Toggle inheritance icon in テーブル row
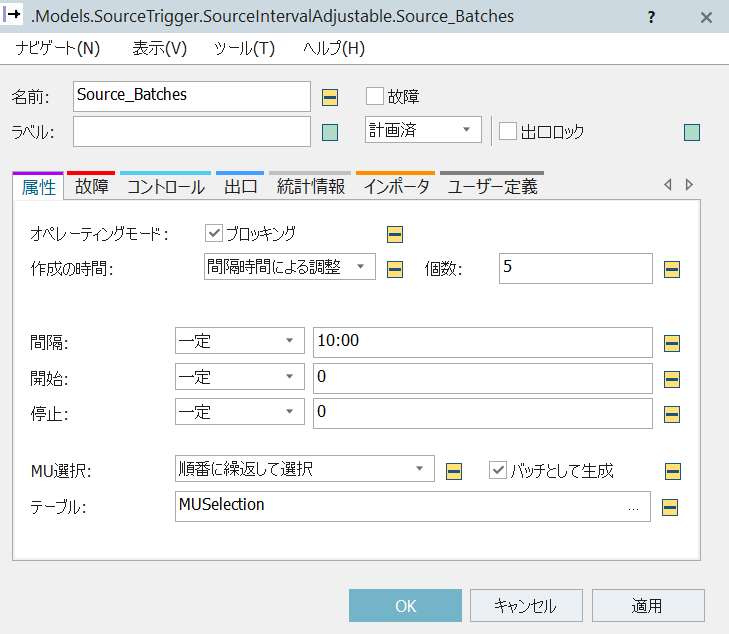Screen dimensions: 729x634 click(x=670, y=507)
